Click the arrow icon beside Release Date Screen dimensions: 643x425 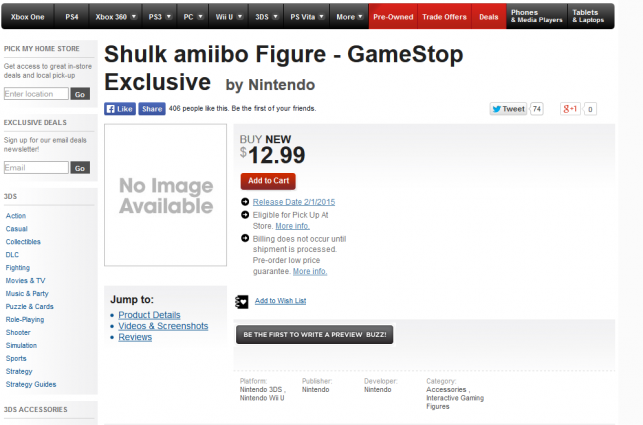pos(245,201)
